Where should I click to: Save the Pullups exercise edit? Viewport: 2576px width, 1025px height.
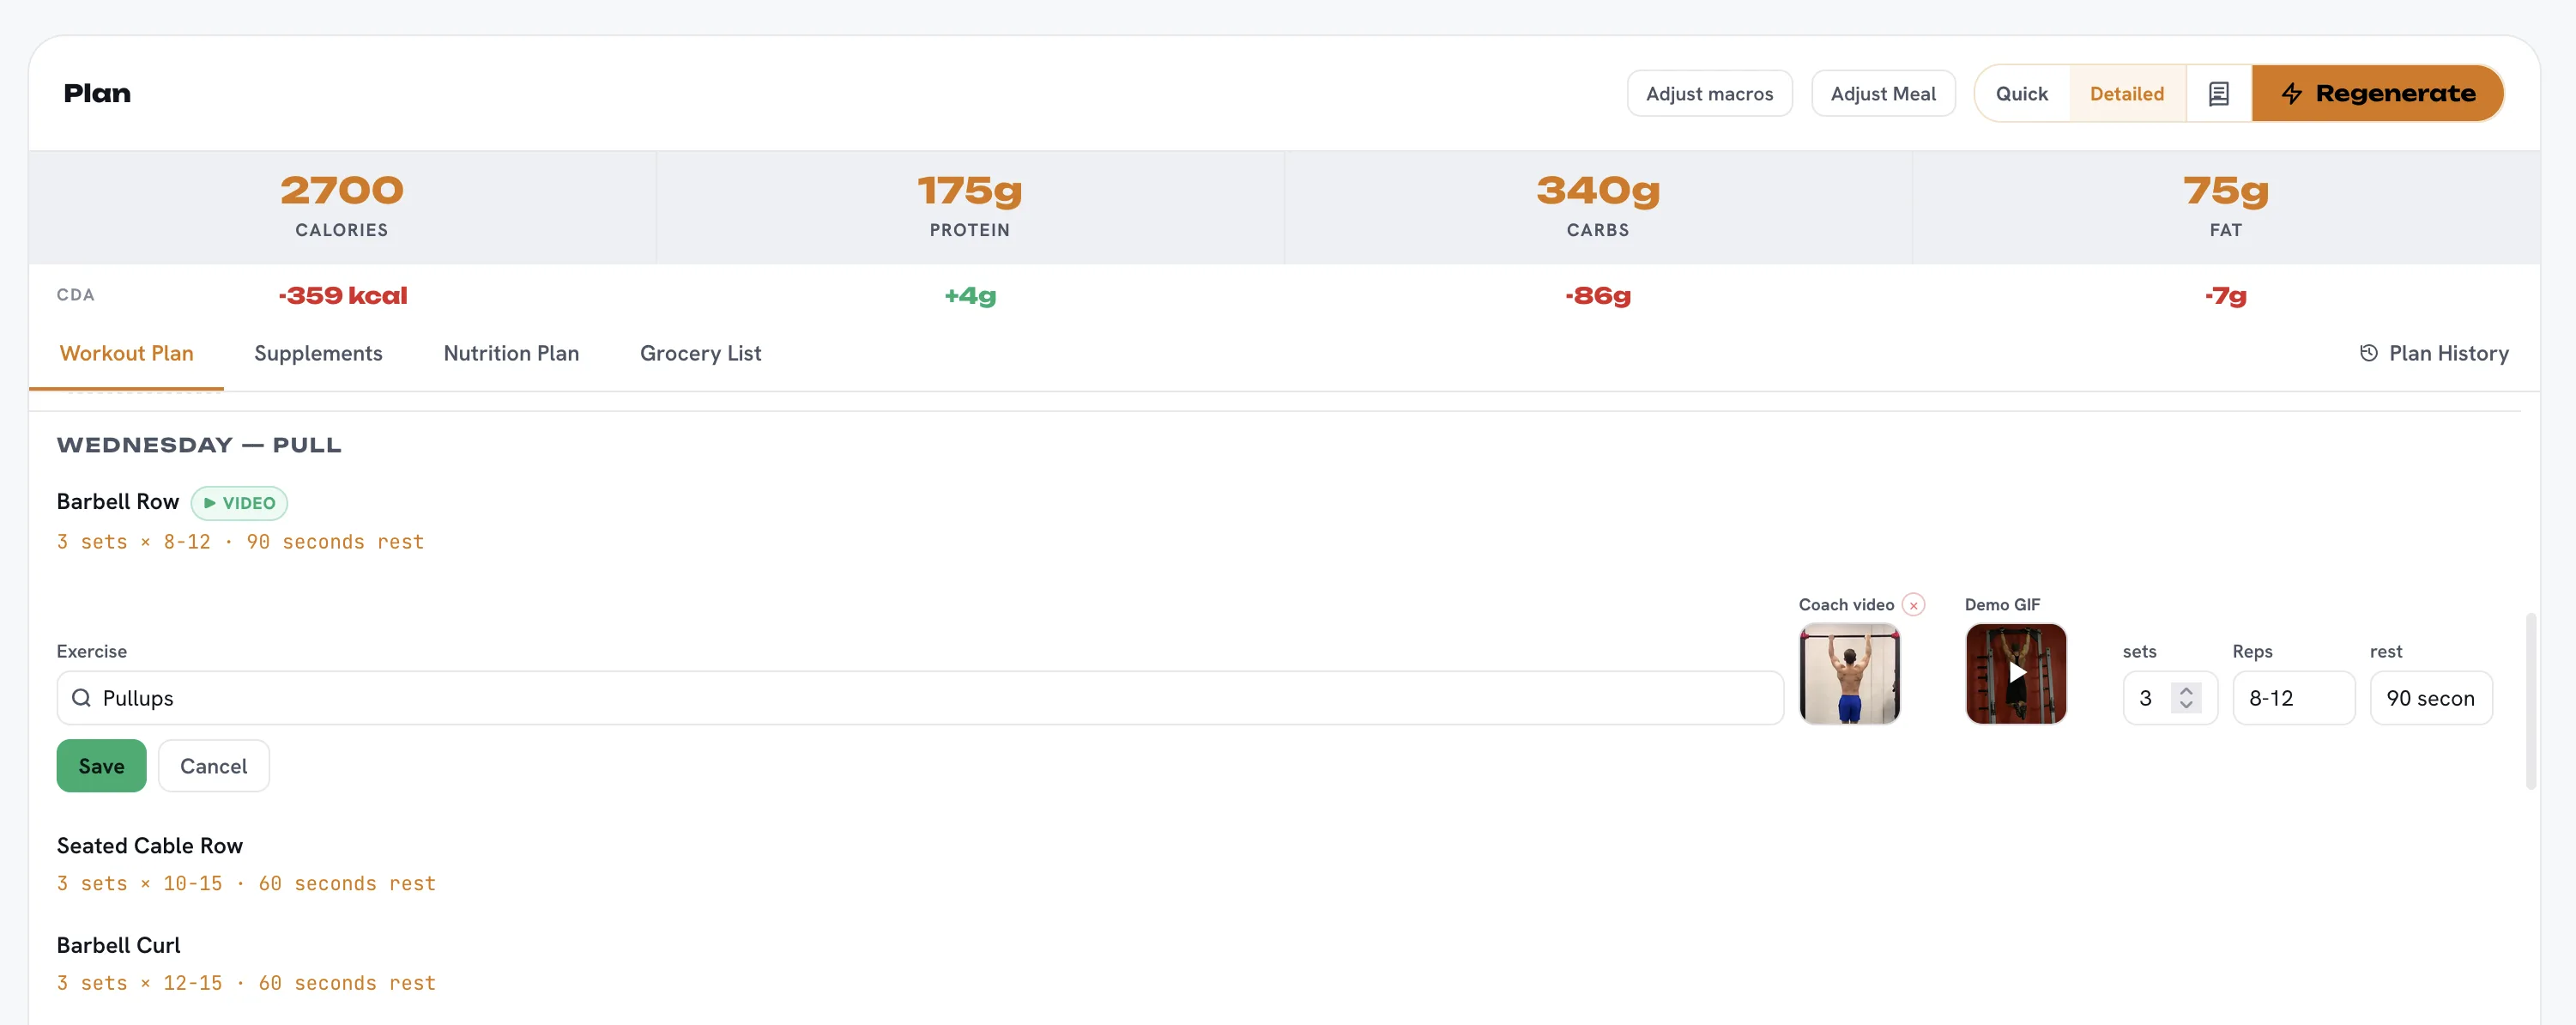[101, 766]
